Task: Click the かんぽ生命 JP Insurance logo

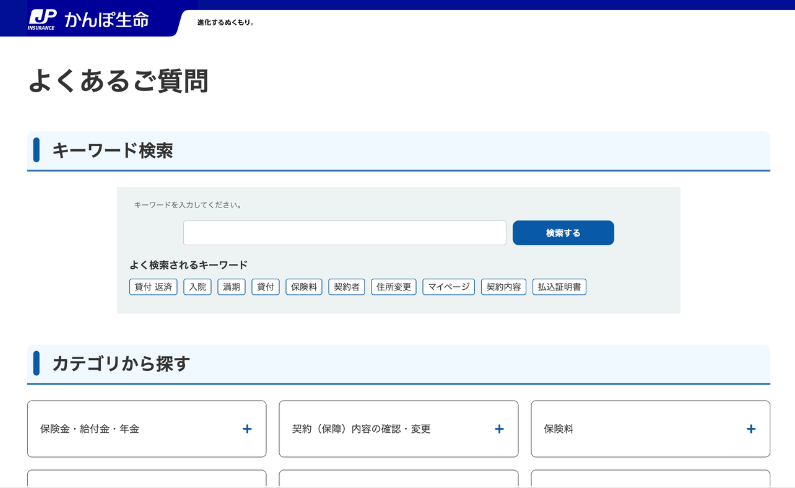Action: pyautogui.click(x=89, y=20)
